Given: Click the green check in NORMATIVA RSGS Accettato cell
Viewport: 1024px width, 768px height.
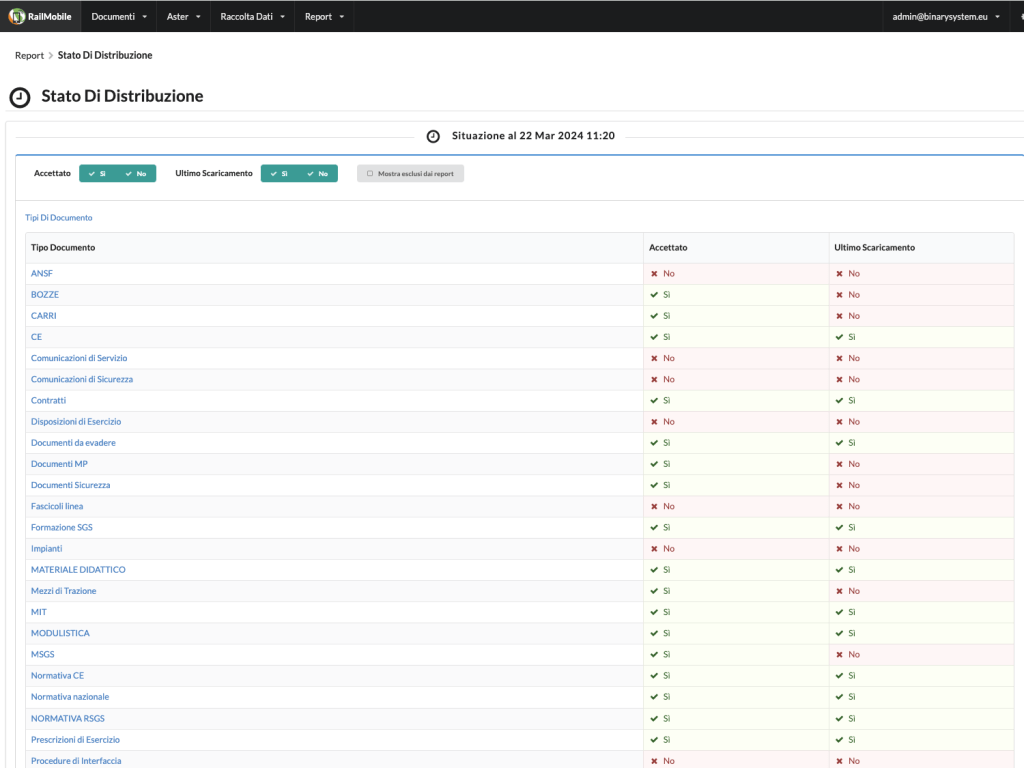Looking at the screenshot, I should click(654, 718).
